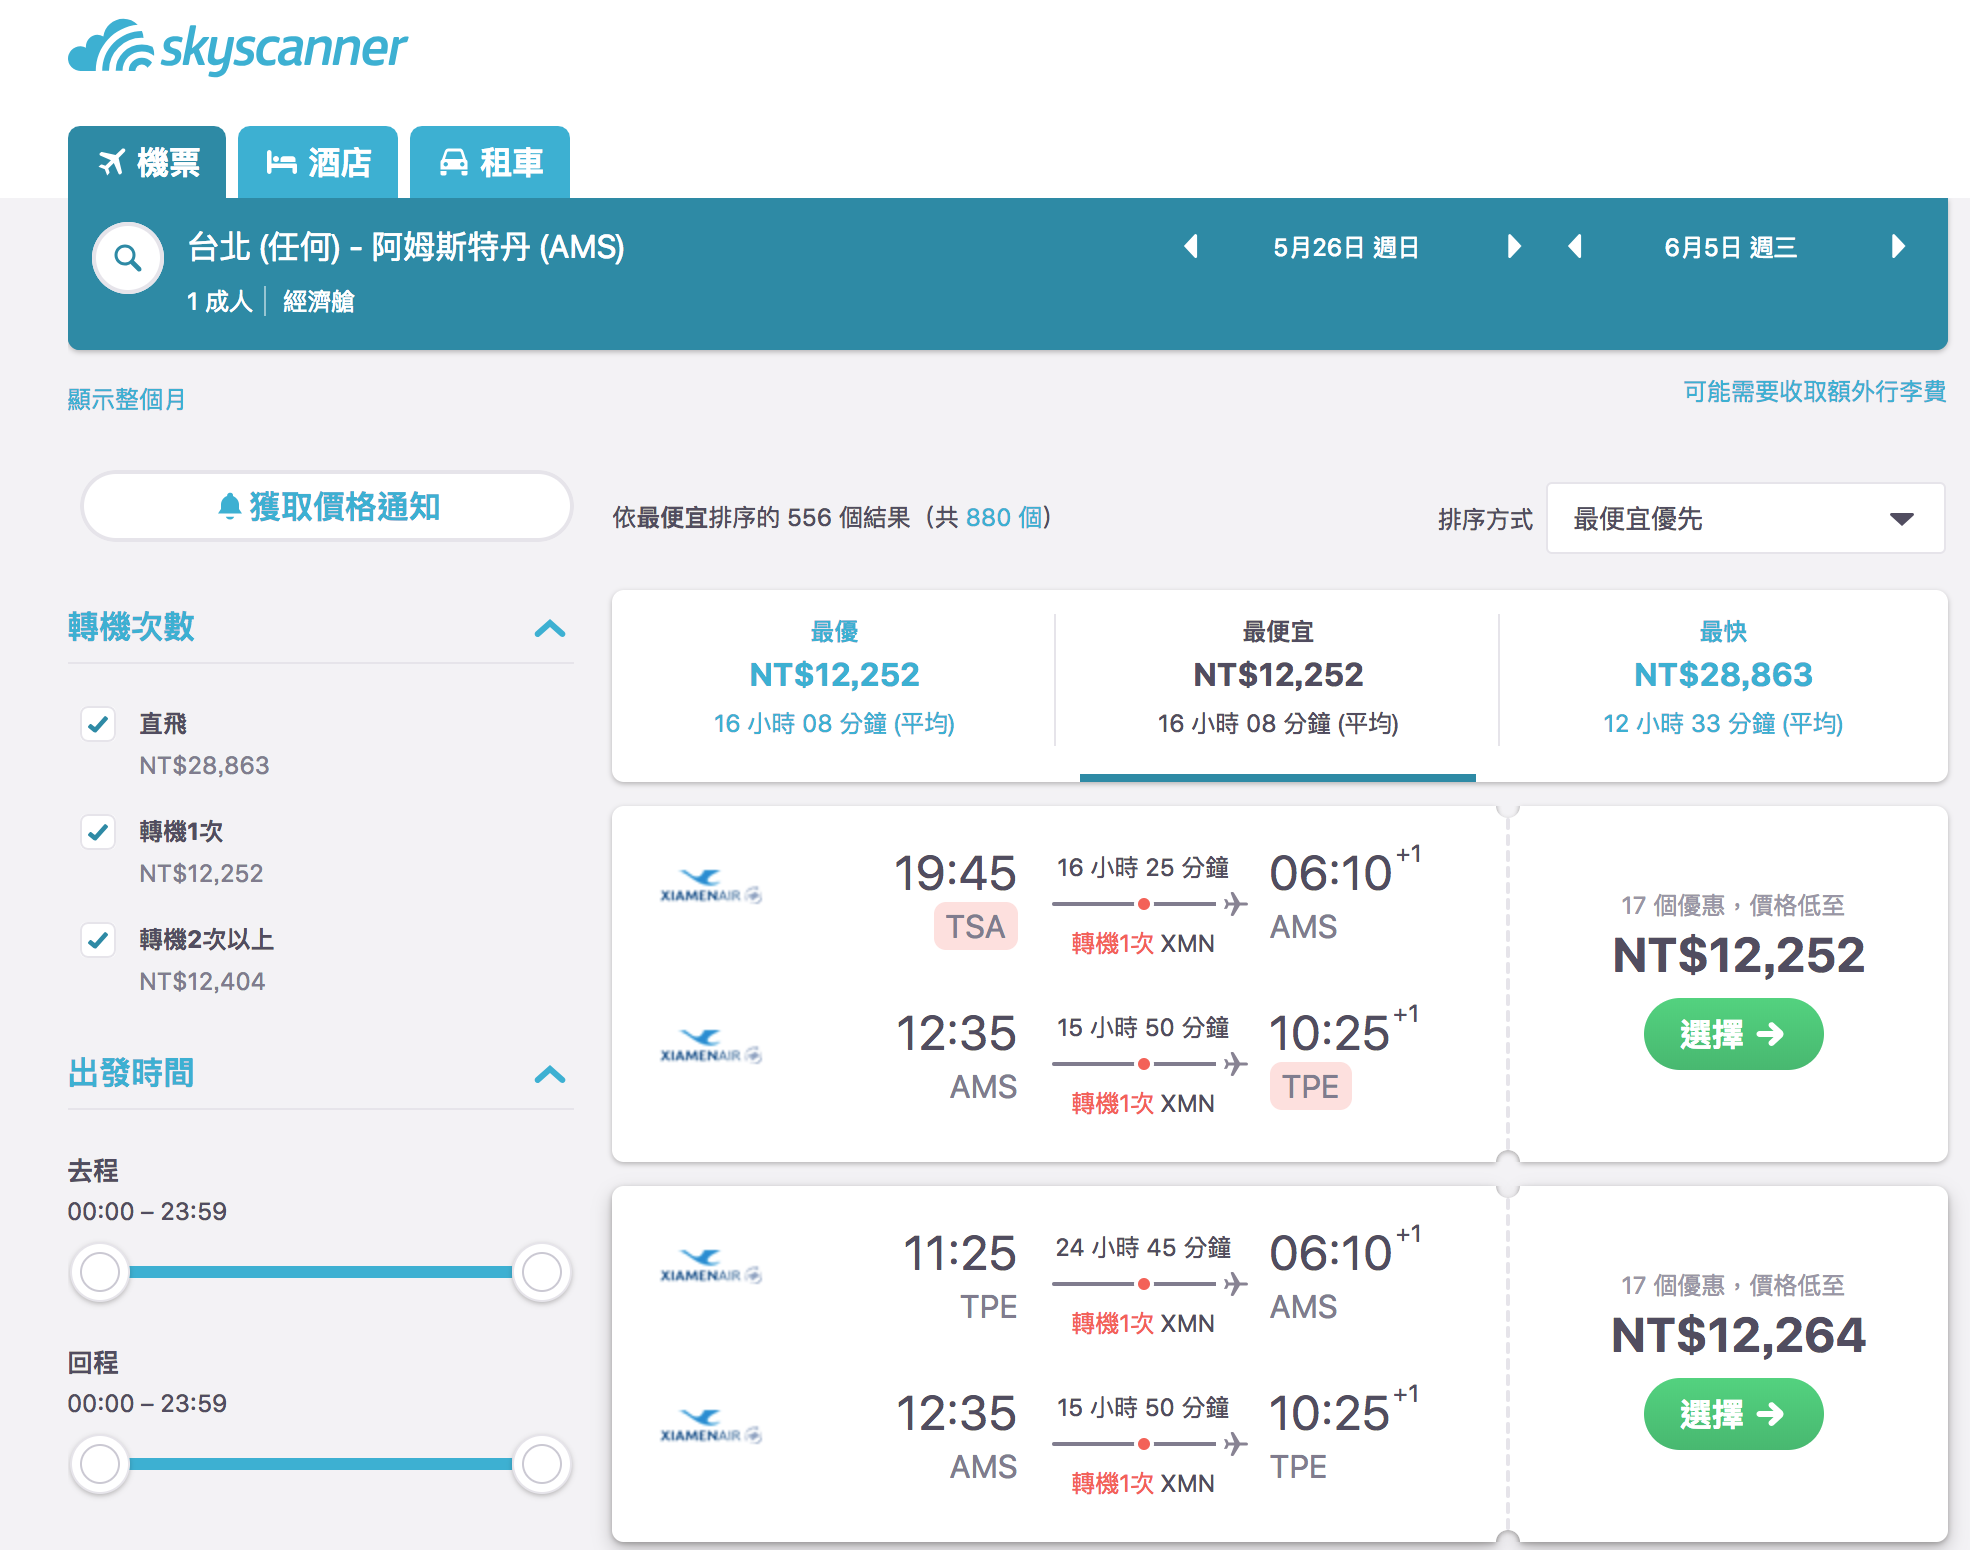Uncheck the 直飛 filter
Screen dimensions: 1970x1550
[x=98, y=724]
